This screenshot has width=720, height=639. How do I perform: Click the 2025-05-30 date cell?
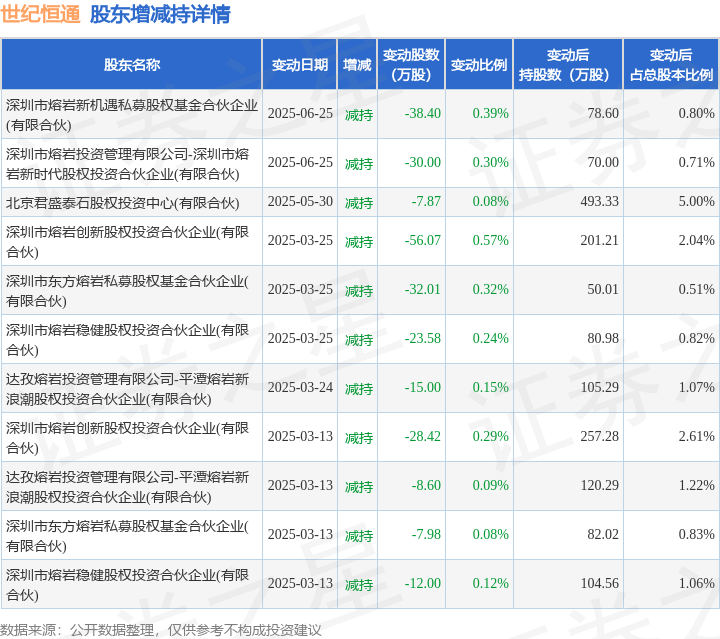point(300,202)
